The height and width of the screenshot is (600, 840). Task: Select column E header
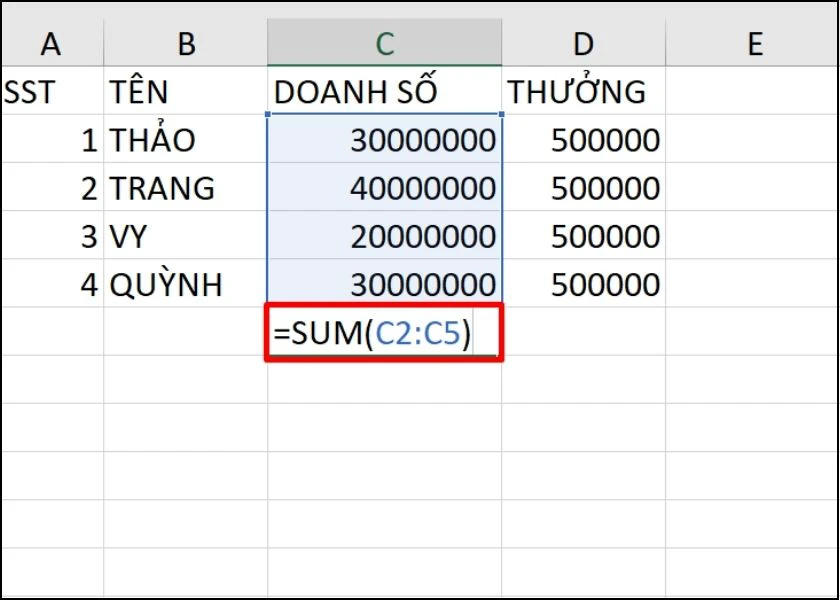(752, 44)
